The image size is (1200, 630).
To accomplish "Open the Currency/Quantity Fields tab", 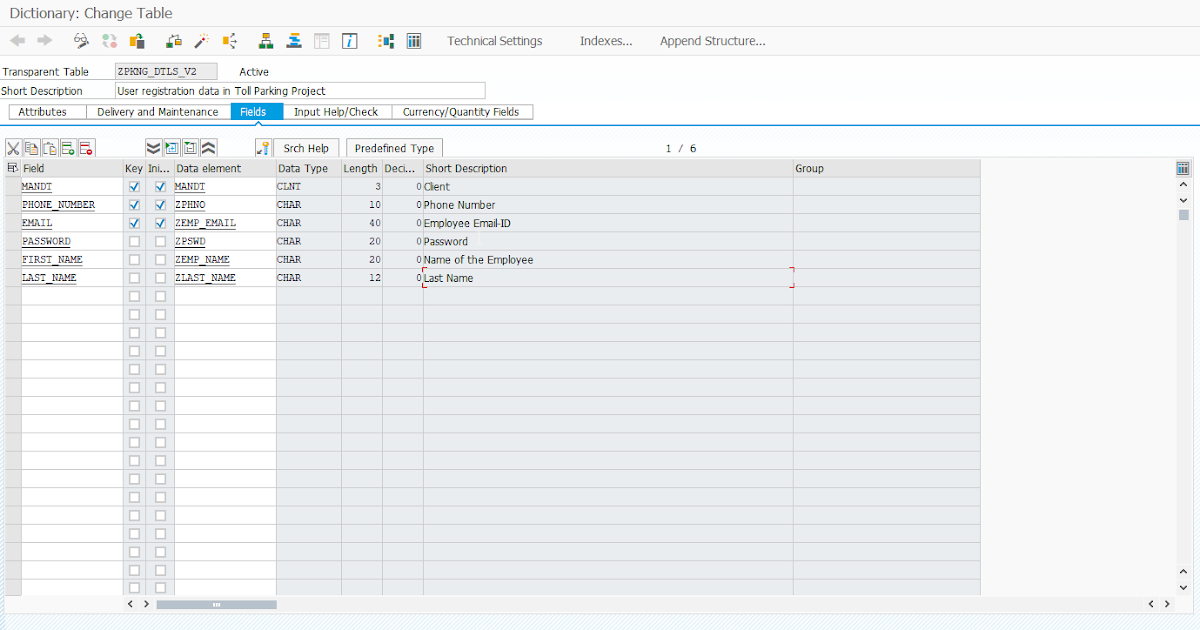I will click(x=463, y=111).
